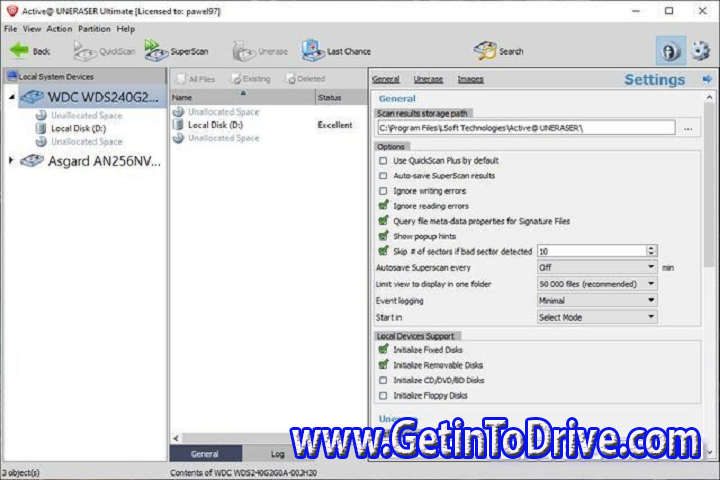720x480 pixels.
Task: Open the Search tool
Action: tap(499, 51)
